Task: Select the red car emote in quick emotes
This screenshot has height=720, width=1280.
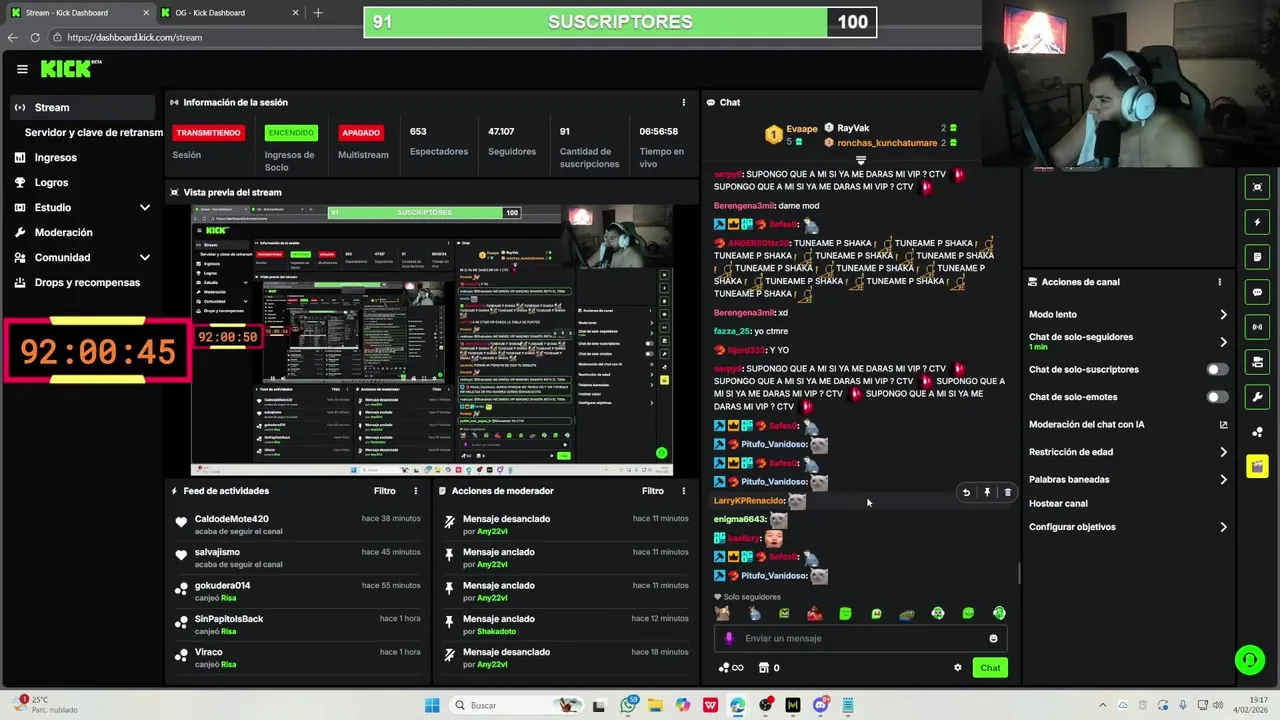Action: coord(815,613)
